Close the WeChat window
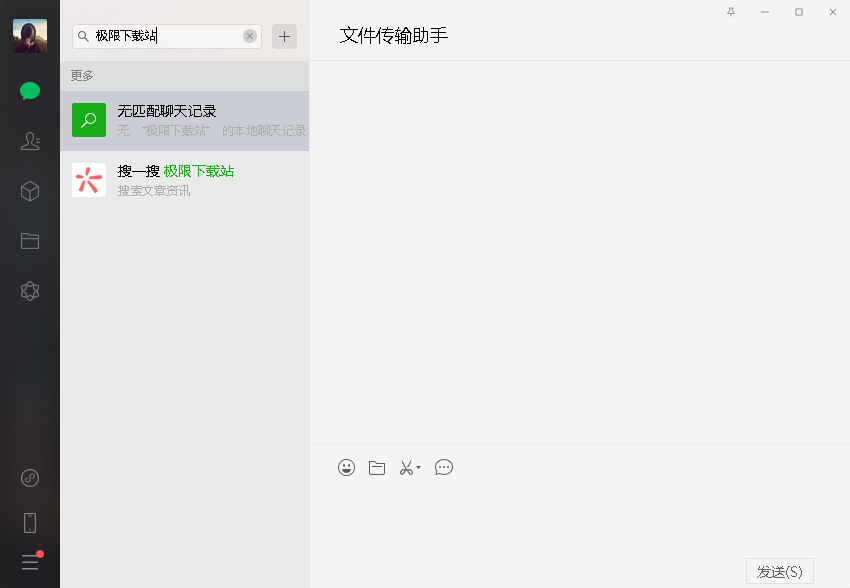The width and height of the screenshot is (850, 588). point(833,12)
